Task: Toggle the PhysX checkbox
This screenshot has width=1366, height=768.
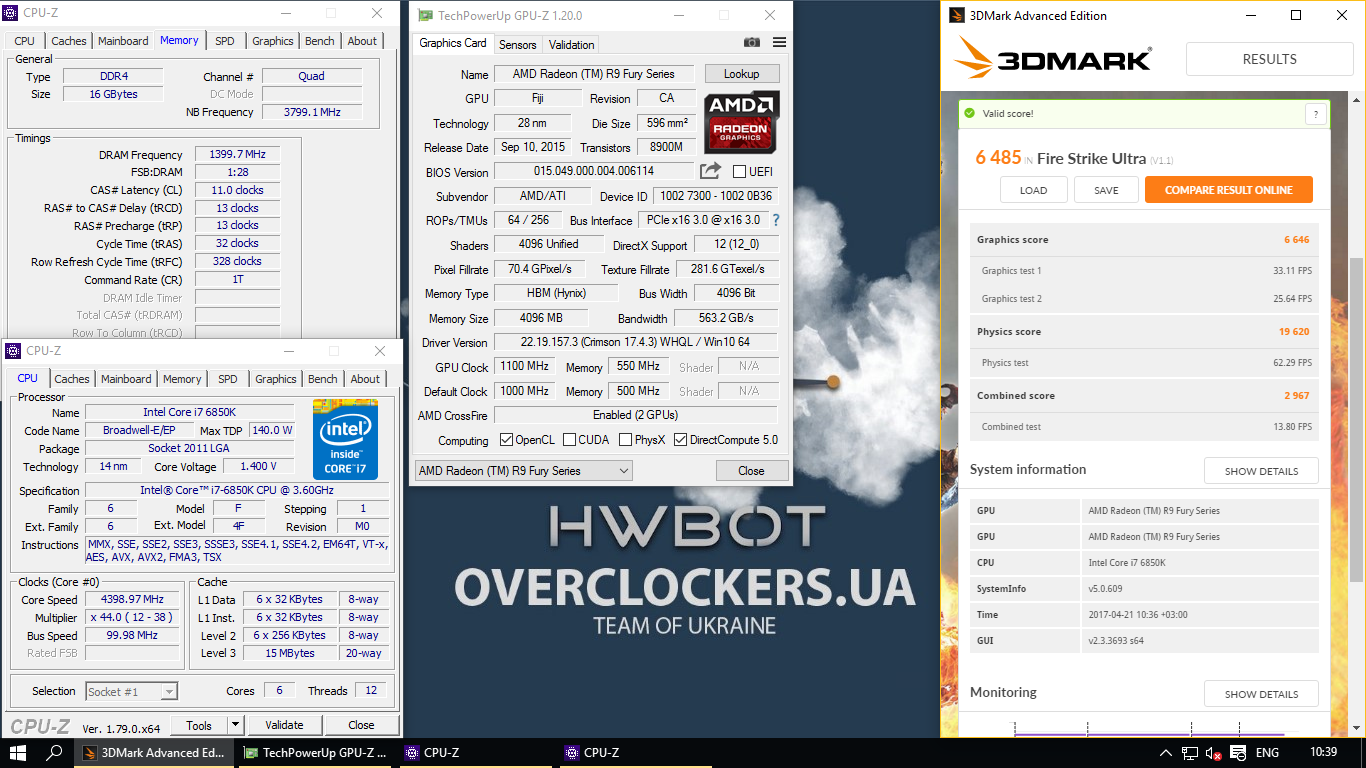Action: coord(625,440)
